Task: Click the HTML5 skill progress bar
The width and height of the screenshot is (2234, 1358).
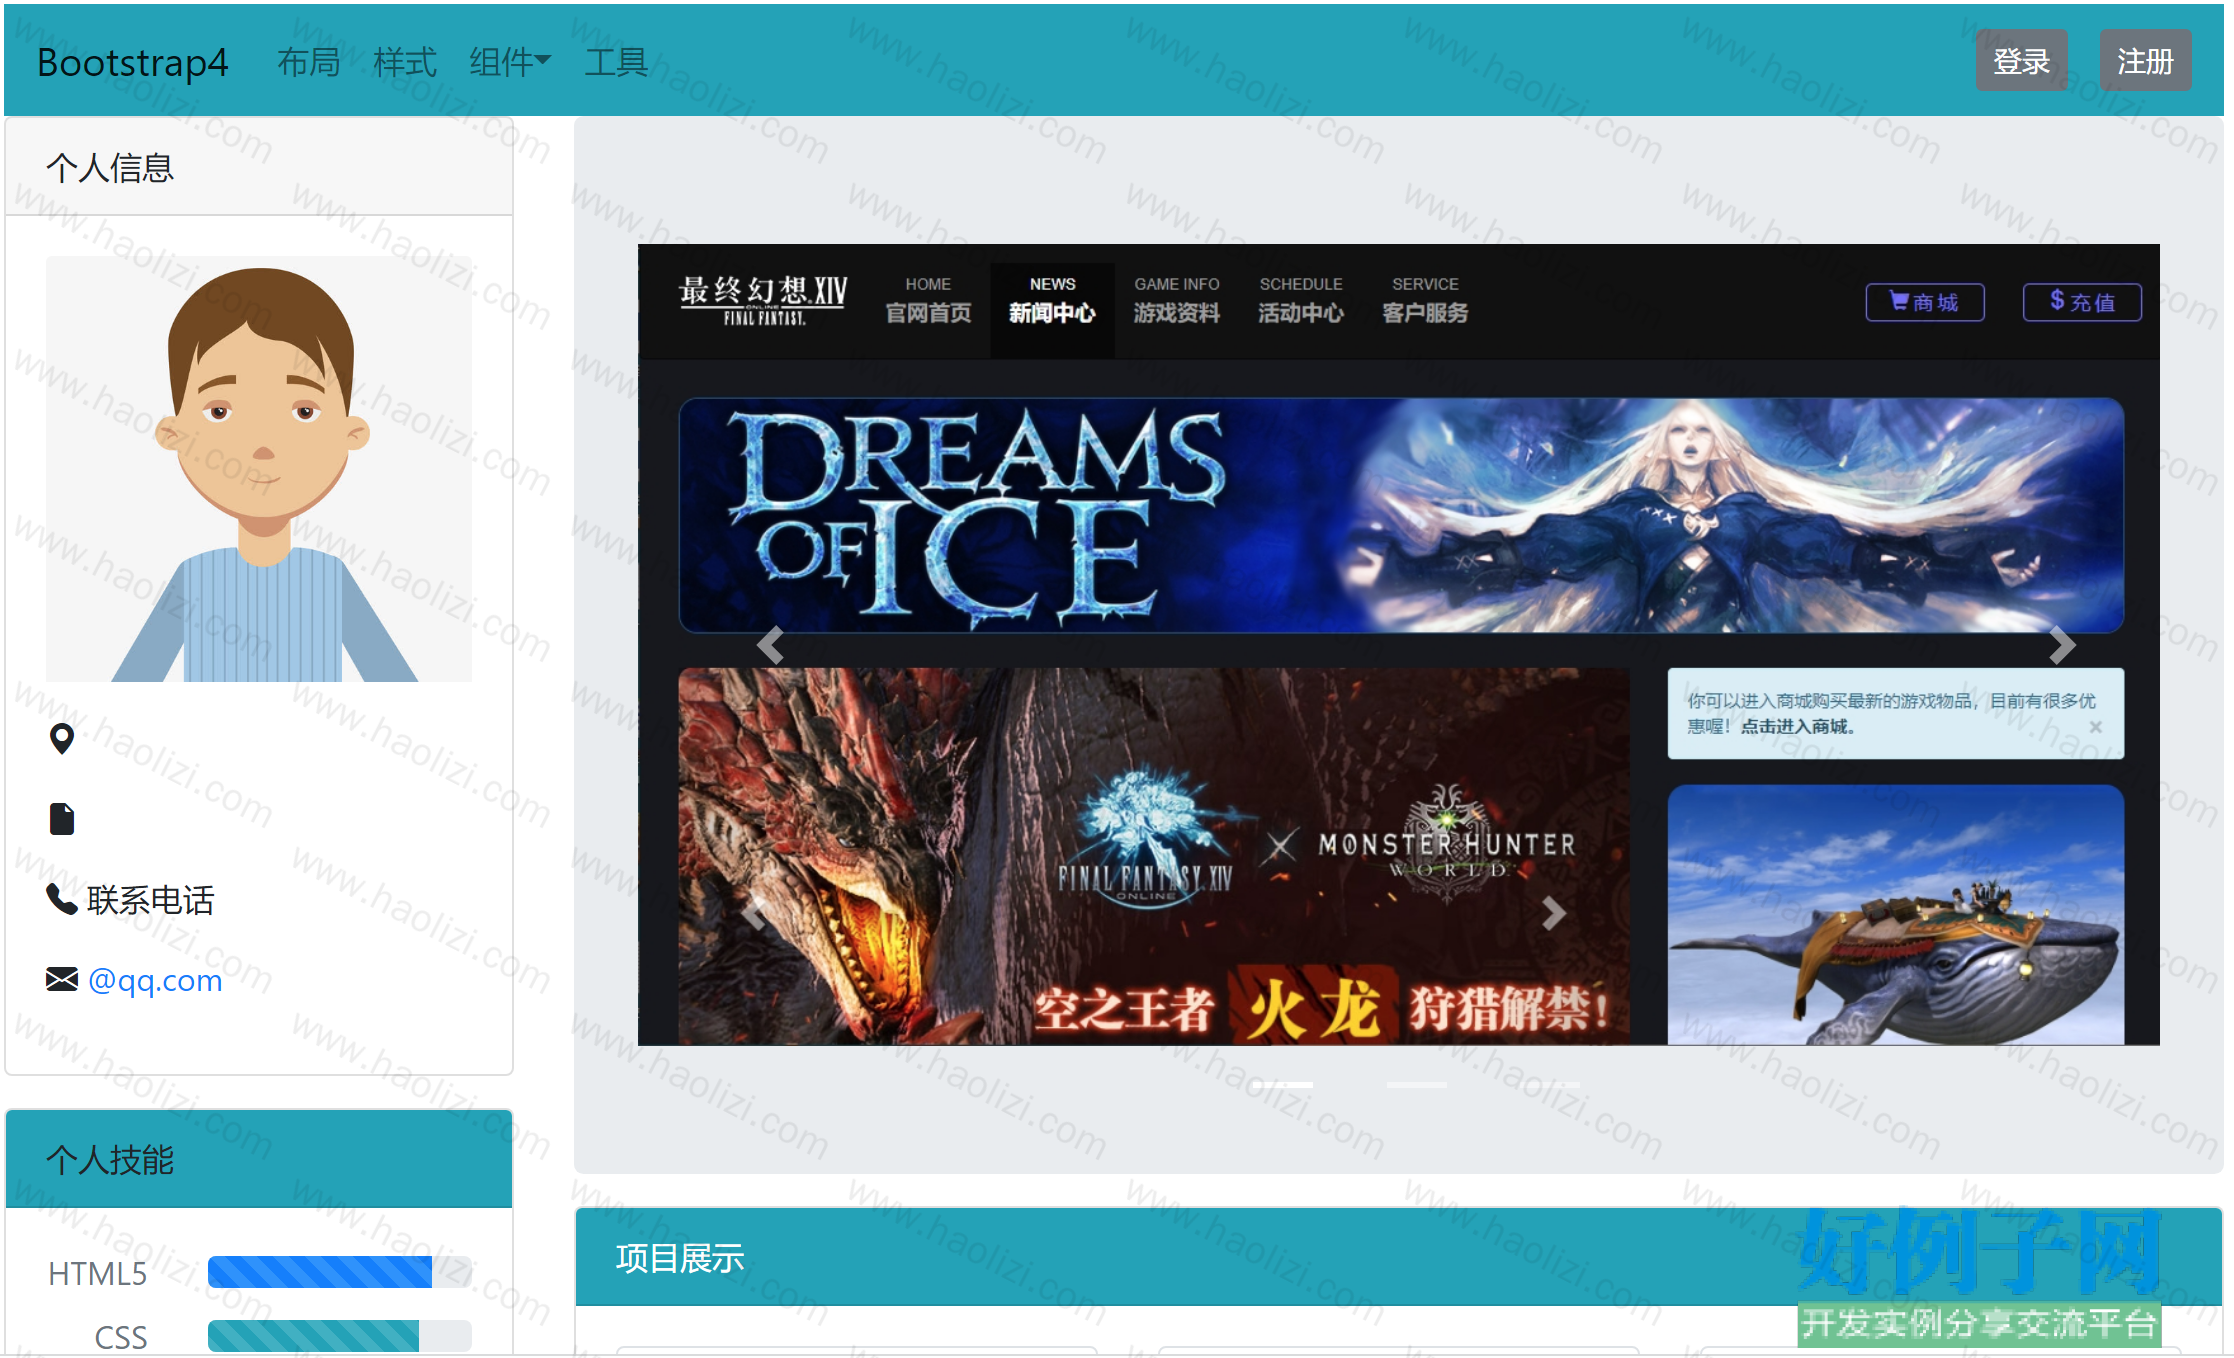Action: [x=340, y=1272]
